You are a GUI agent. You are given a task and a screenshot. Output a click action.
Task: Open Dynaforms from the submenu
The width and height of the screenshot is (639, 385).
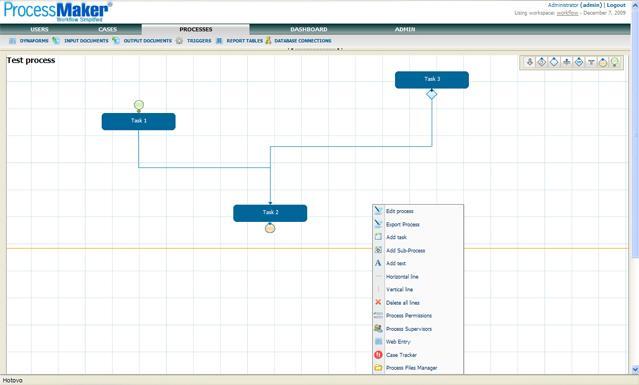point(34,41)
